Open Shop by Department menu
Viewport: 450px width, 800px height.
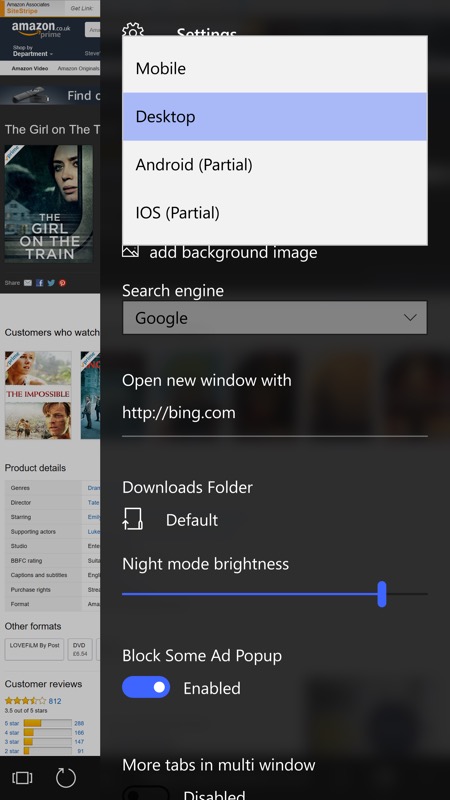[33, 51]
